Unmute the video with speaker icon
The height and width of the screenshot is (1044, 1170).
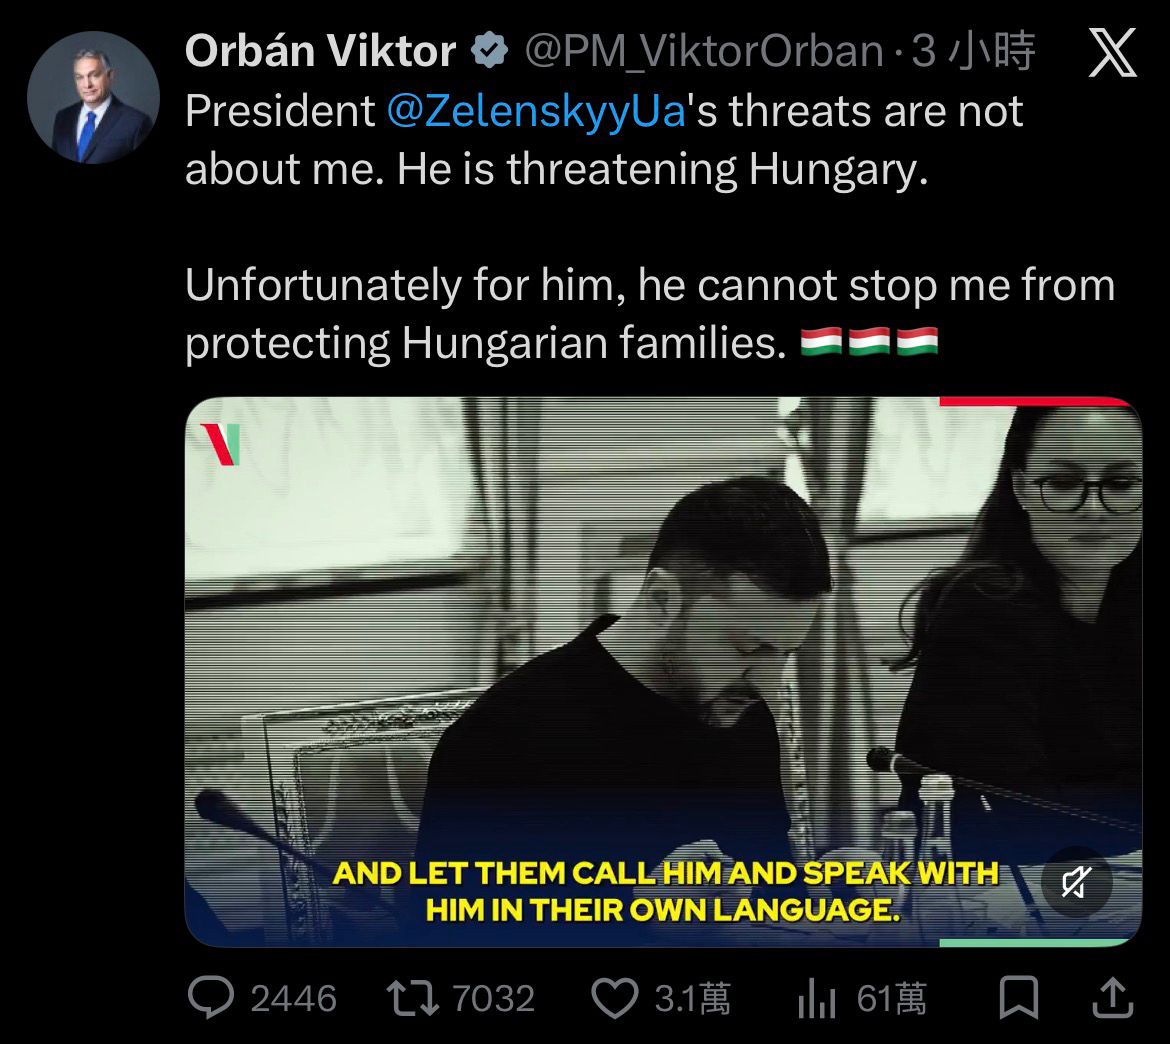pos(1077,882)
